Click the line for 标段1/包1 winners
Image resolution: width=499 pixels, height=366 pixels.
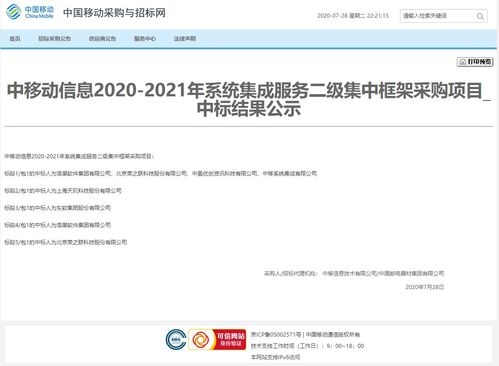pos(160,173)
